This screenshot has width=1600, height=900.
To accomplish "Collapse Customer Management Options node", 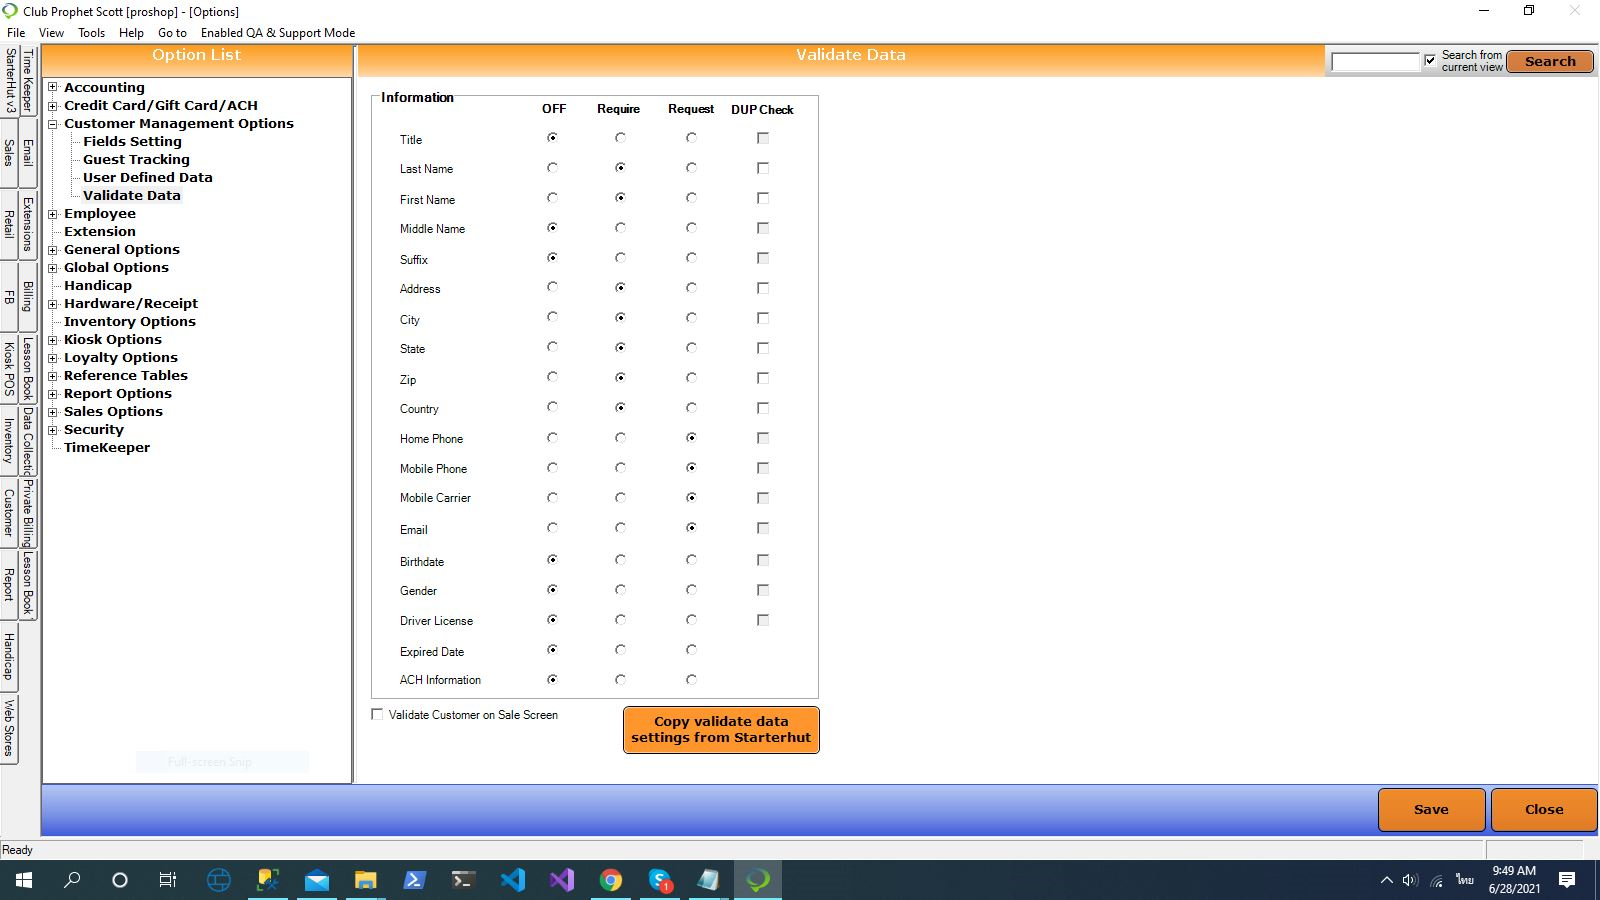I will [53, 124].
